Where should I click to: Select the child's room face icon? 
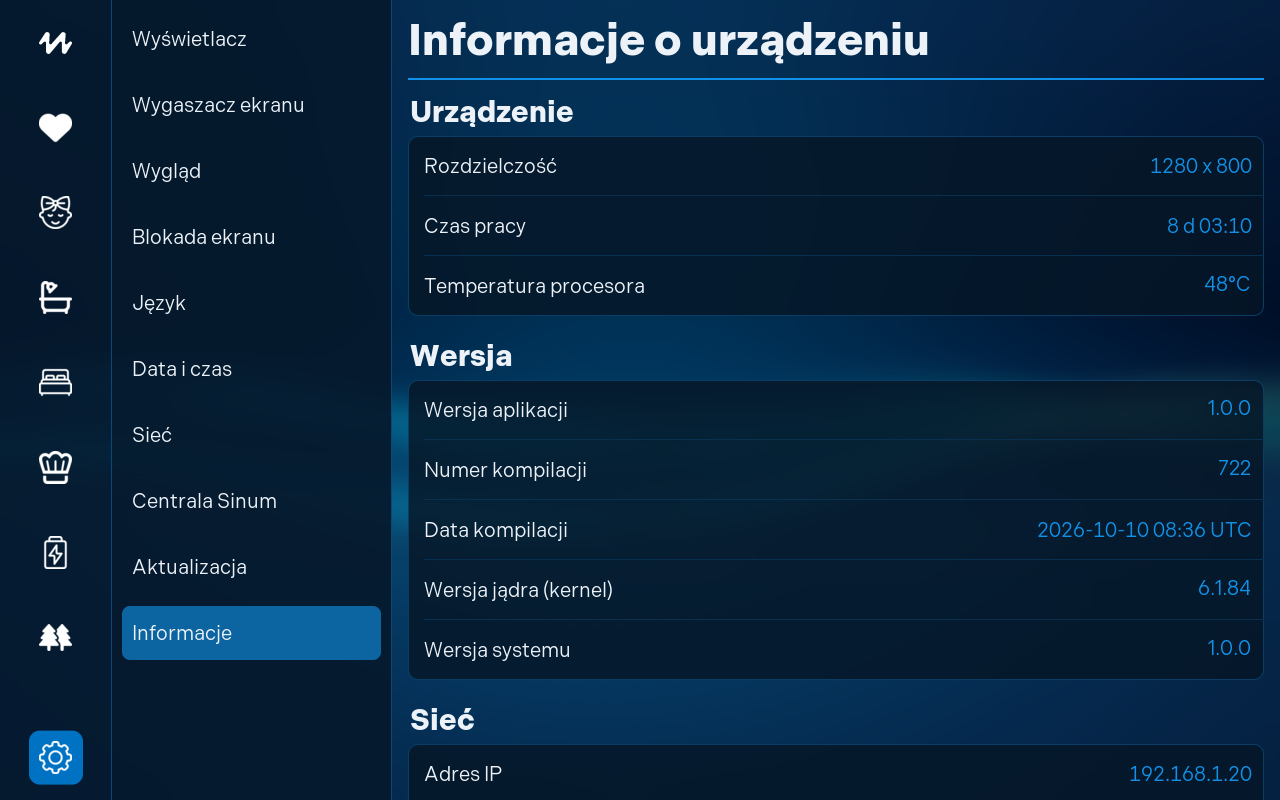click(x=55, y=212)
